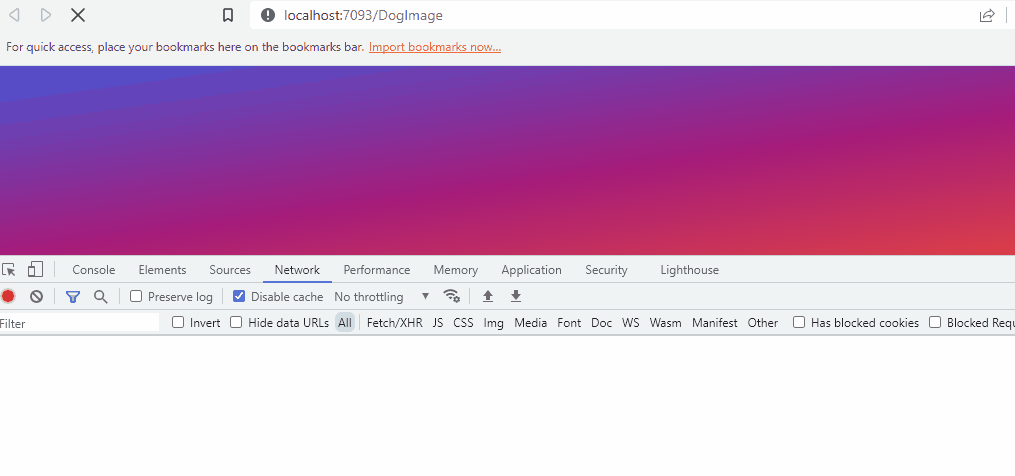The width and height of the screenshot is (1015, 476).
Task: Select the Network tab
Action: click(297, 270)
